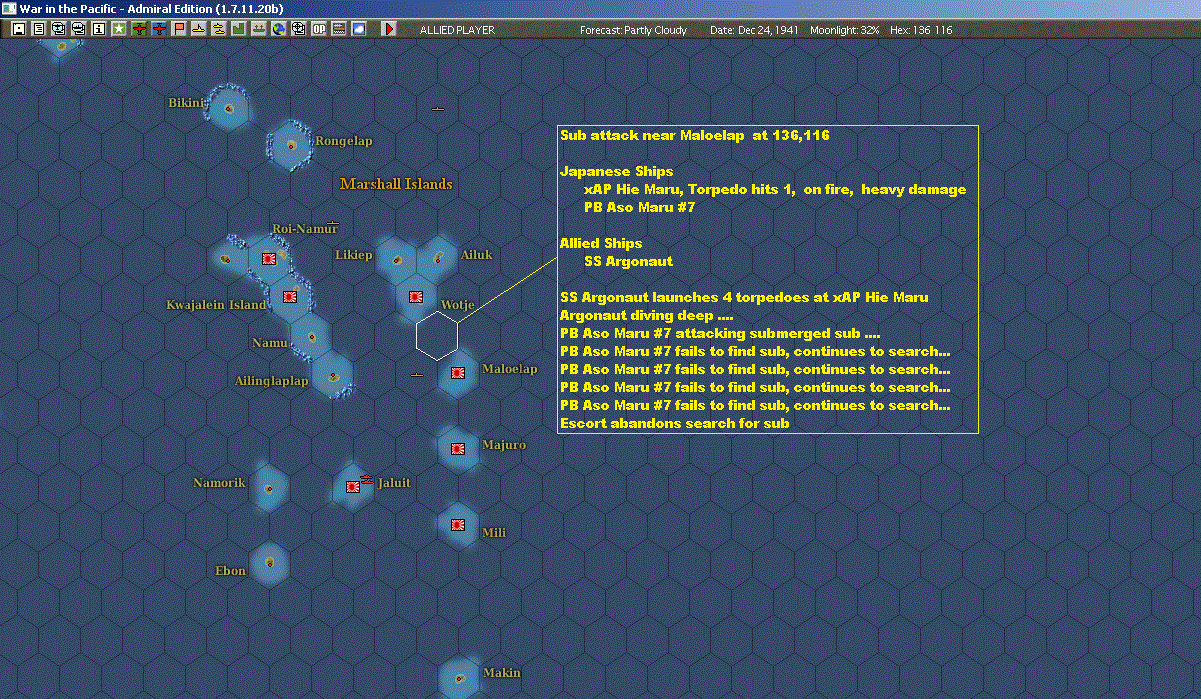Click the crosshair target toolbar icon
Image resolution: width=1201 pixels, height=699 pixels.
[298, 29]
